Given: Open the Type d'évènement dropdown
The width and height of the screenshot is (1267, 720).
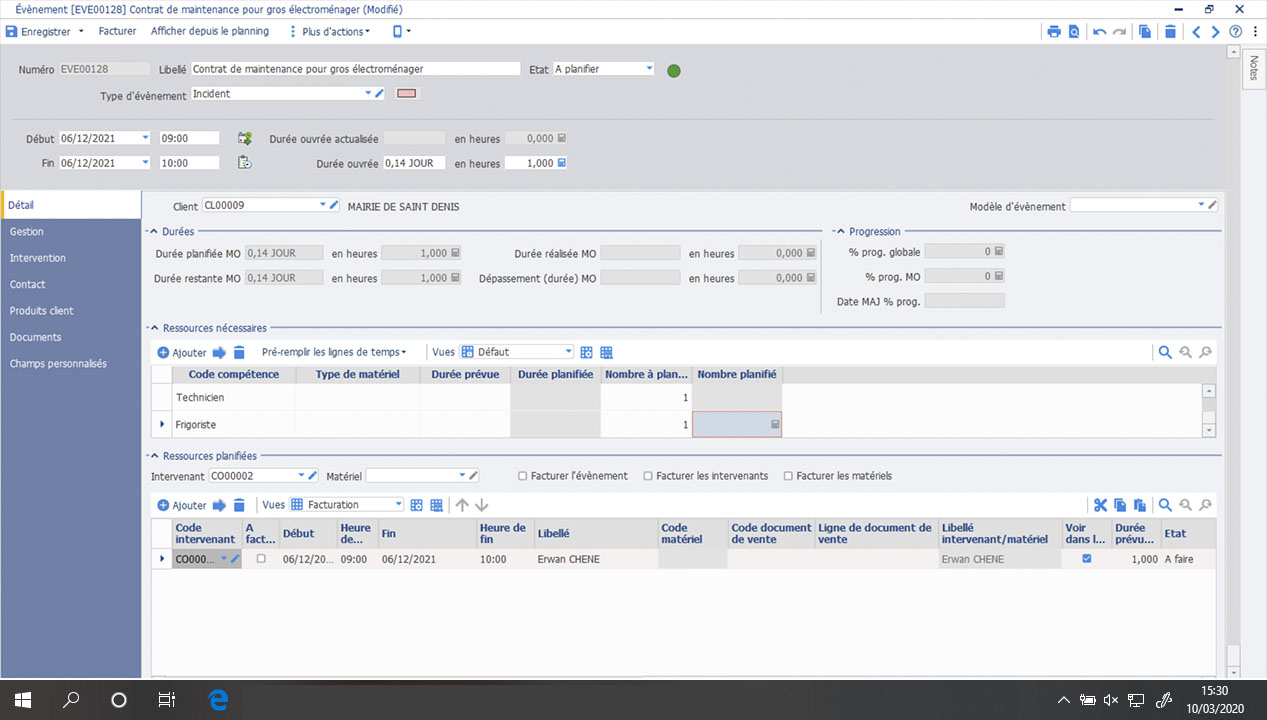Looking at the screenshot, I should [x=368, y=94].
